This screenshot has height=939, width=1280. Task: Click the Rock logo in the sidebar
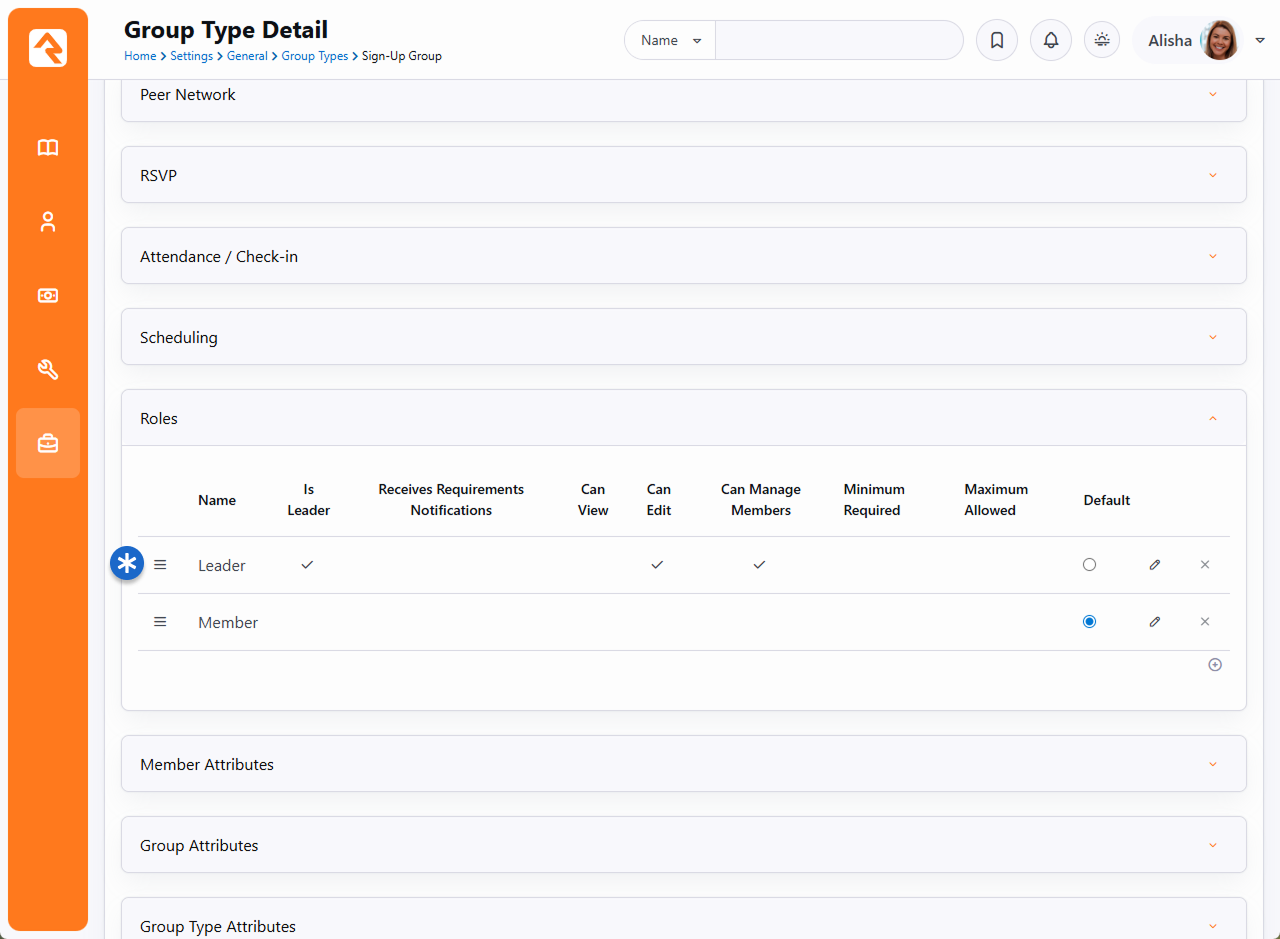click(48, 48)
